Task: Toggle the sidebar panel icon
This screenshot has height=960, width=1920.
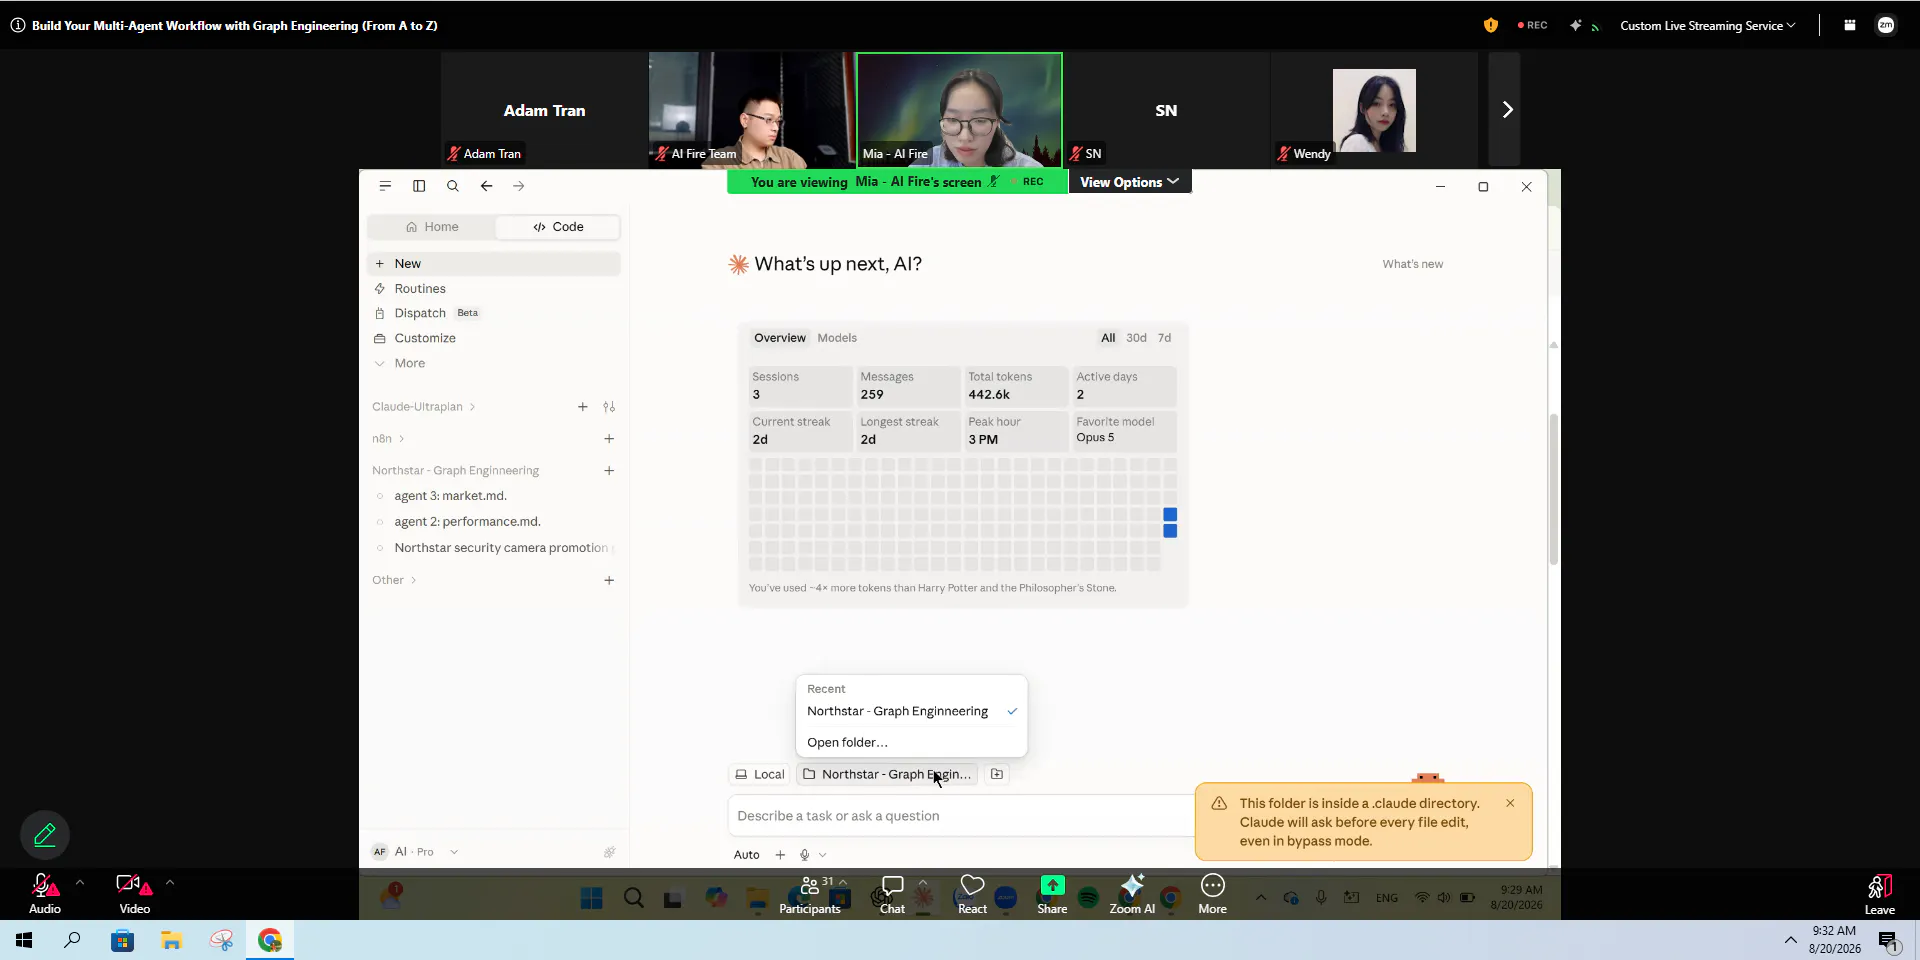Action: (x=419, y=186)
